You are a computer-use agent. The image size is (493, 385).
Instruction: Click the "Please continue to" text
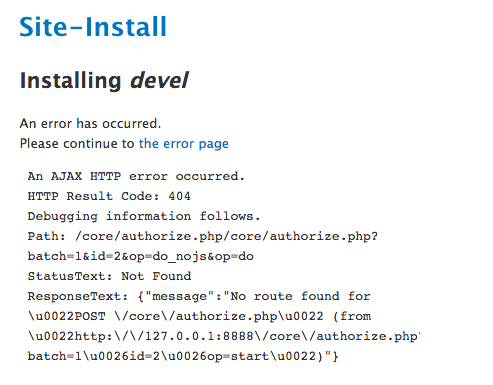point(77,144)
